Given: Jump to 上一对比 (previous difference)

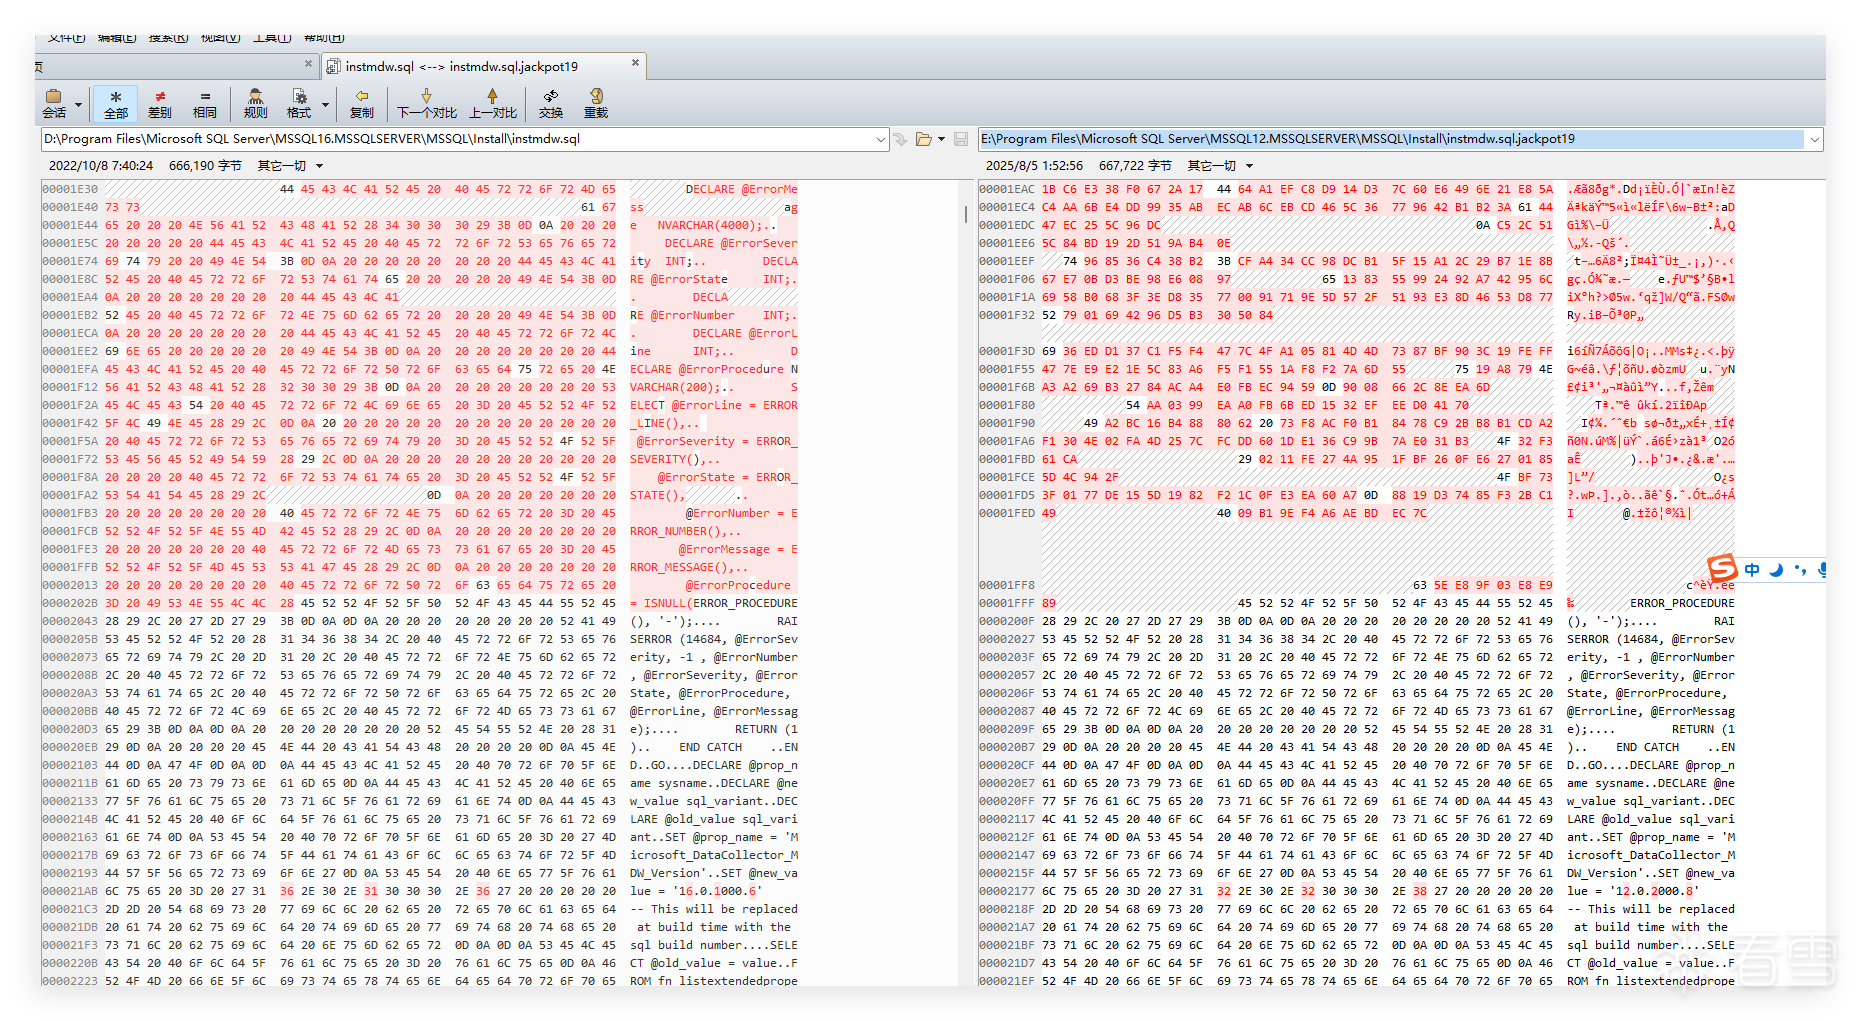Looking at the screenshot, I should (493, 104).
